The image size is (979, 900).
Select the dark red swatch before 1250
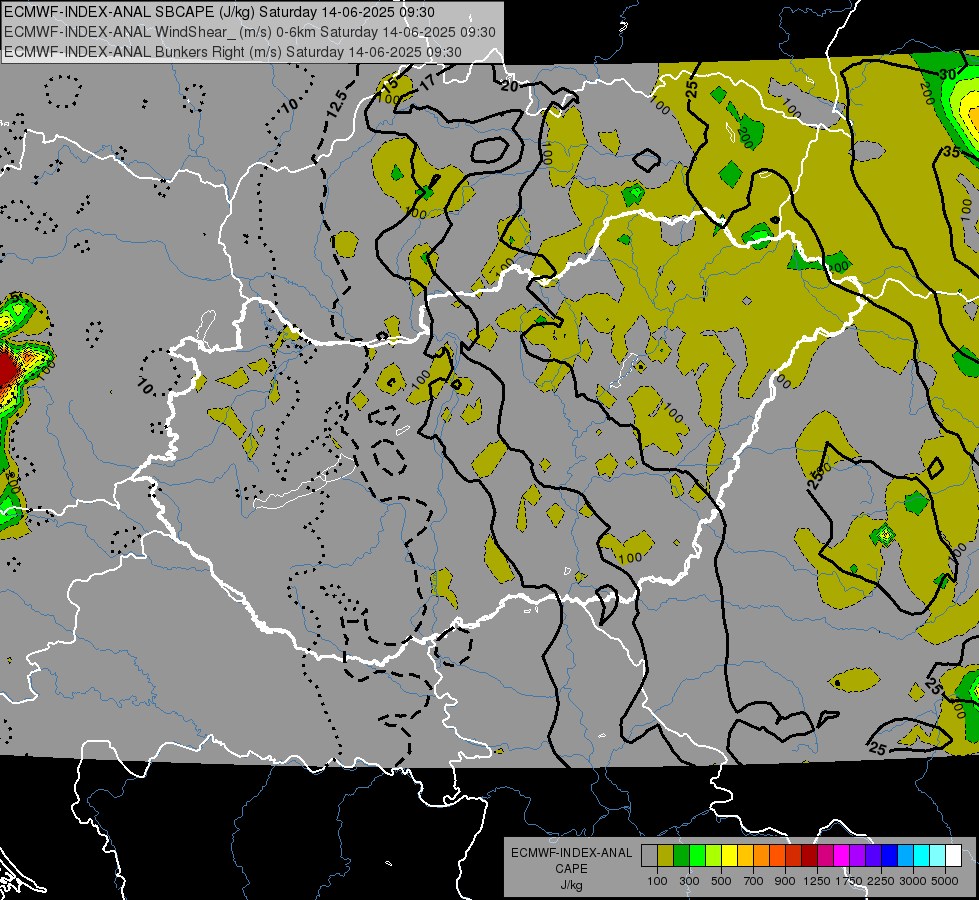(x=809, y=856)
